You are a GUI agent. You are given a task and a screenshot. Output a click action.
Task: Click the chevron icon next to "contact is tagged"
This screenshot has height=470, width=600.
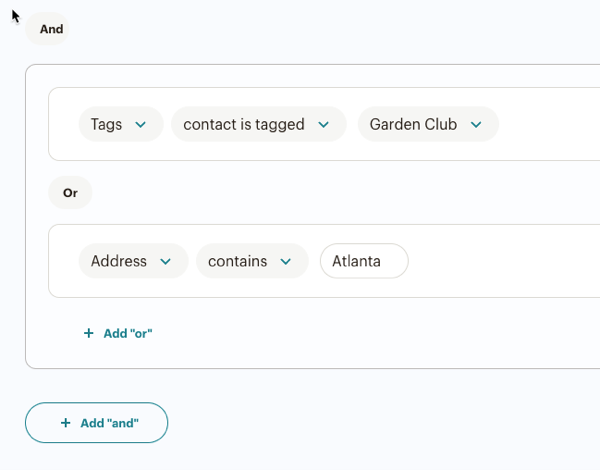(324, 125)
